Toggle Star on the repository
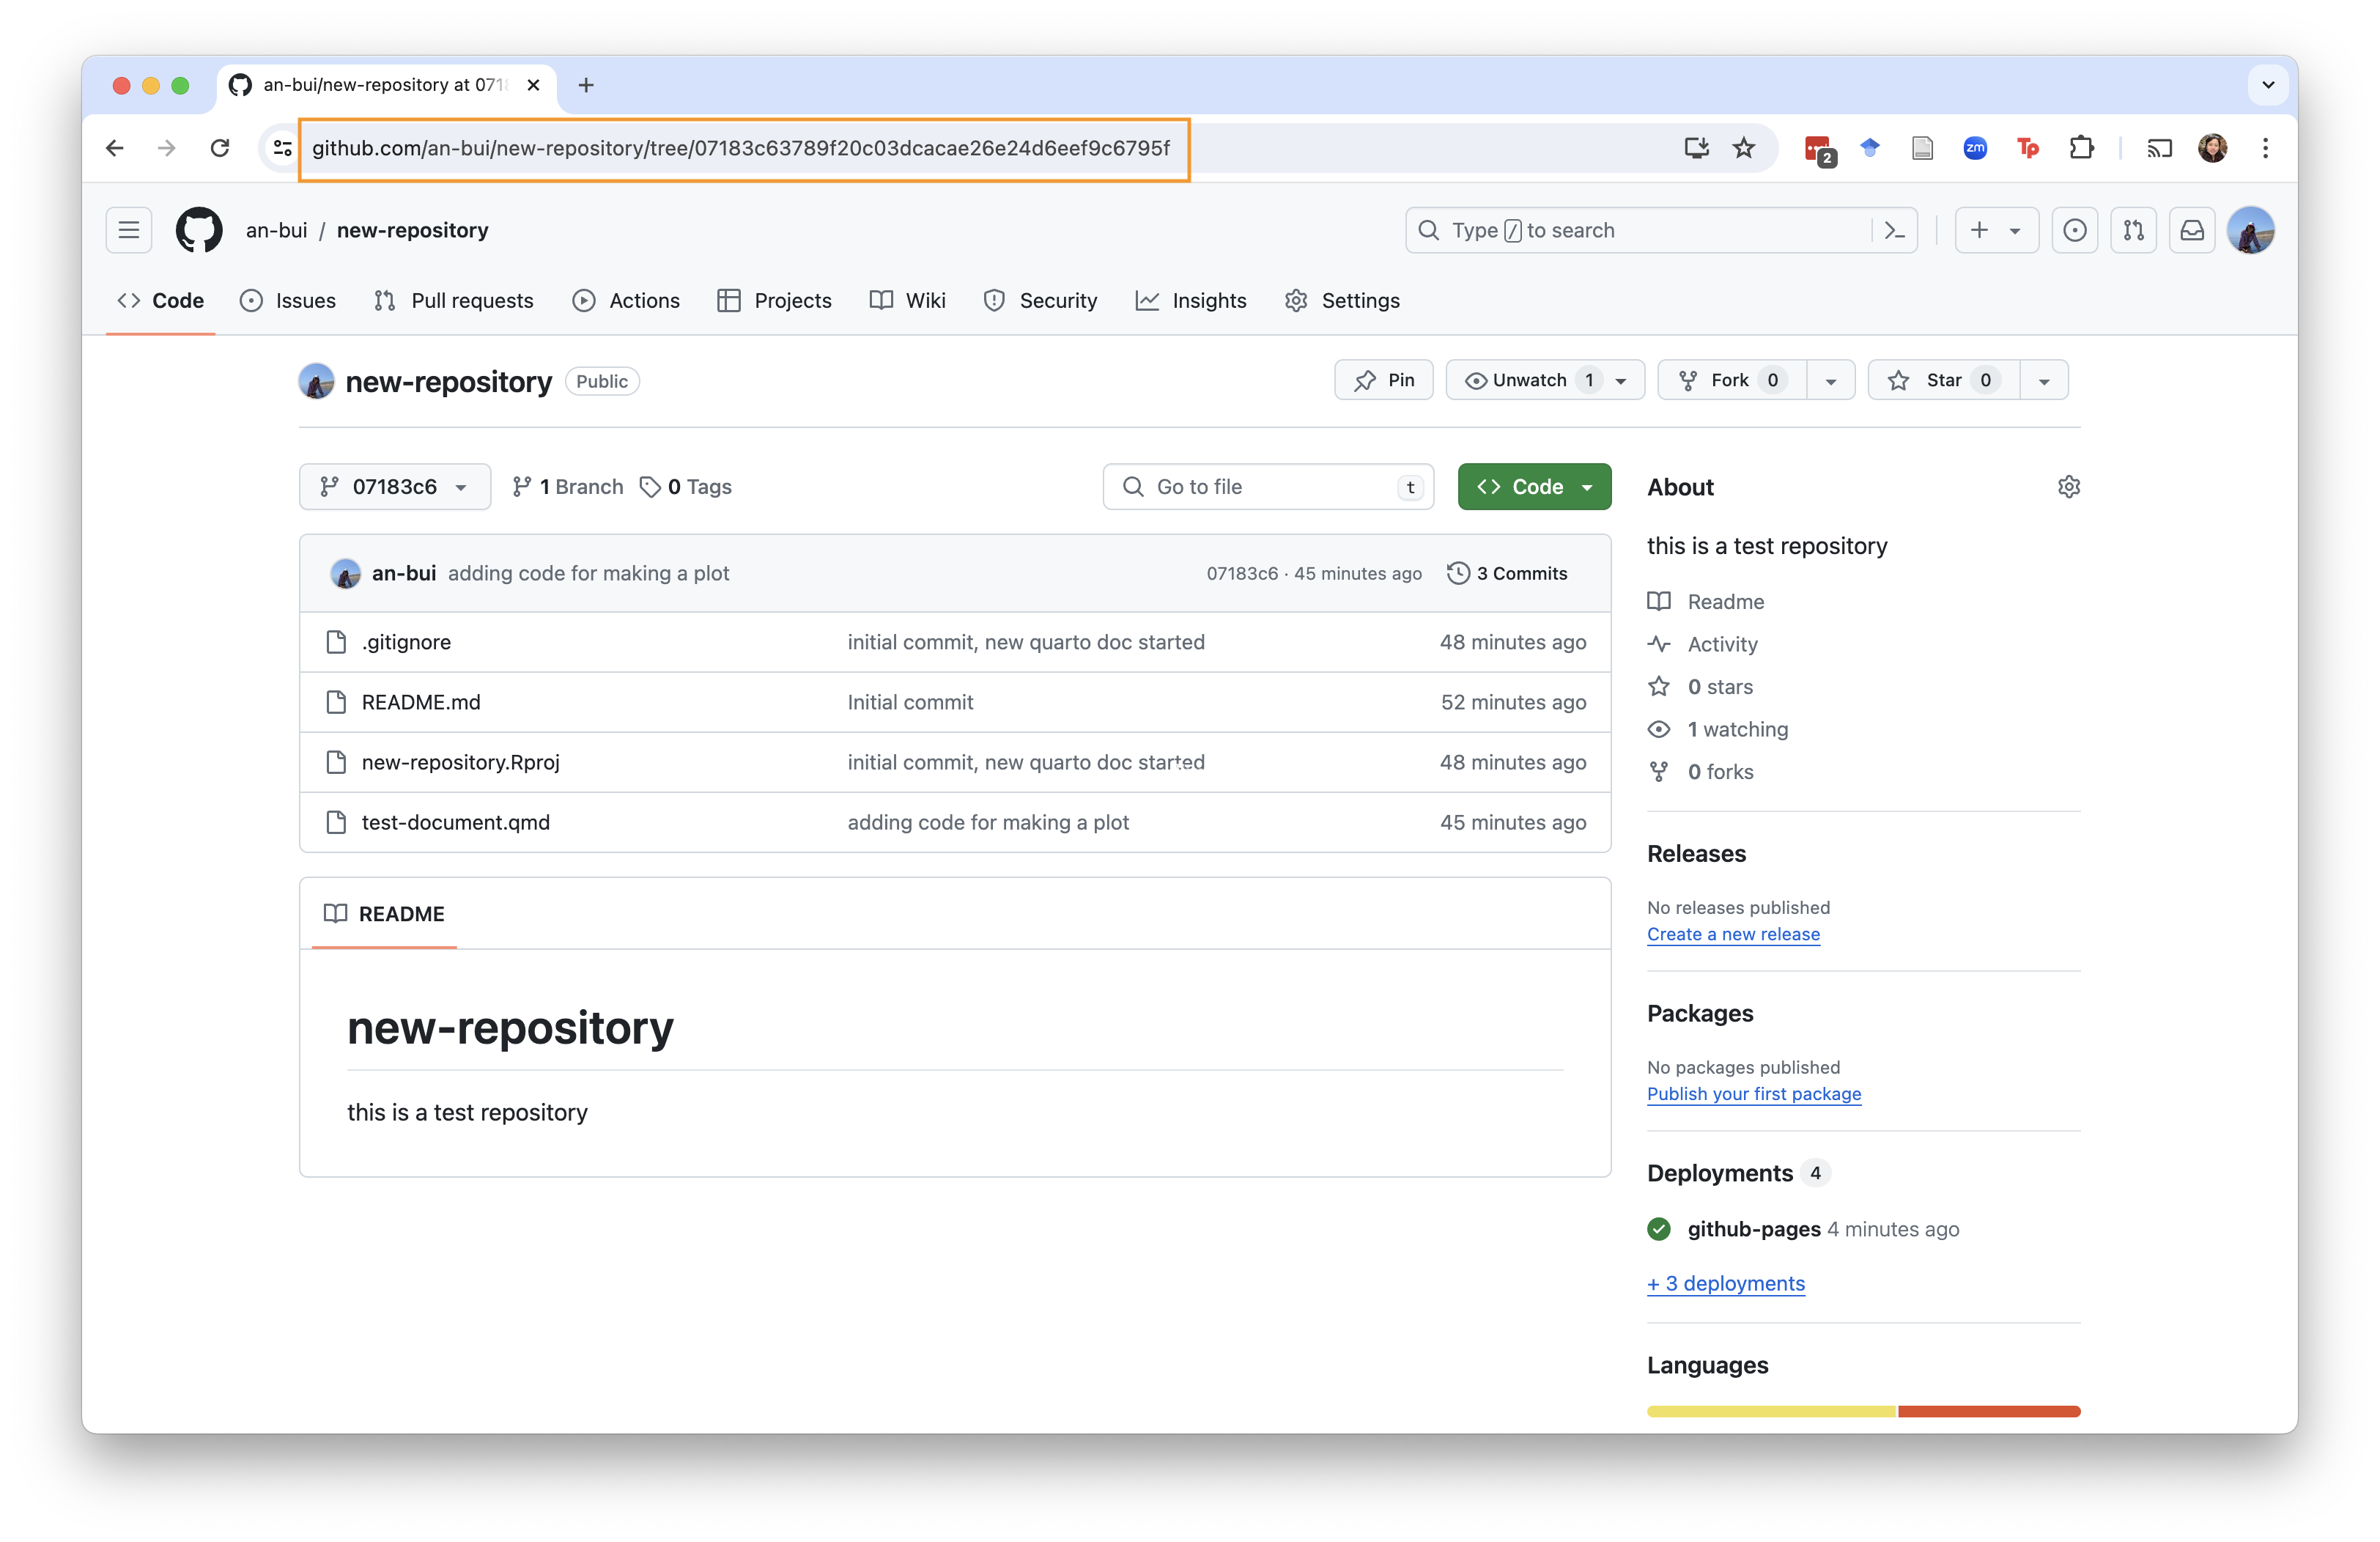The width and height of the screenshot is (2380, 1542). 1943,380
